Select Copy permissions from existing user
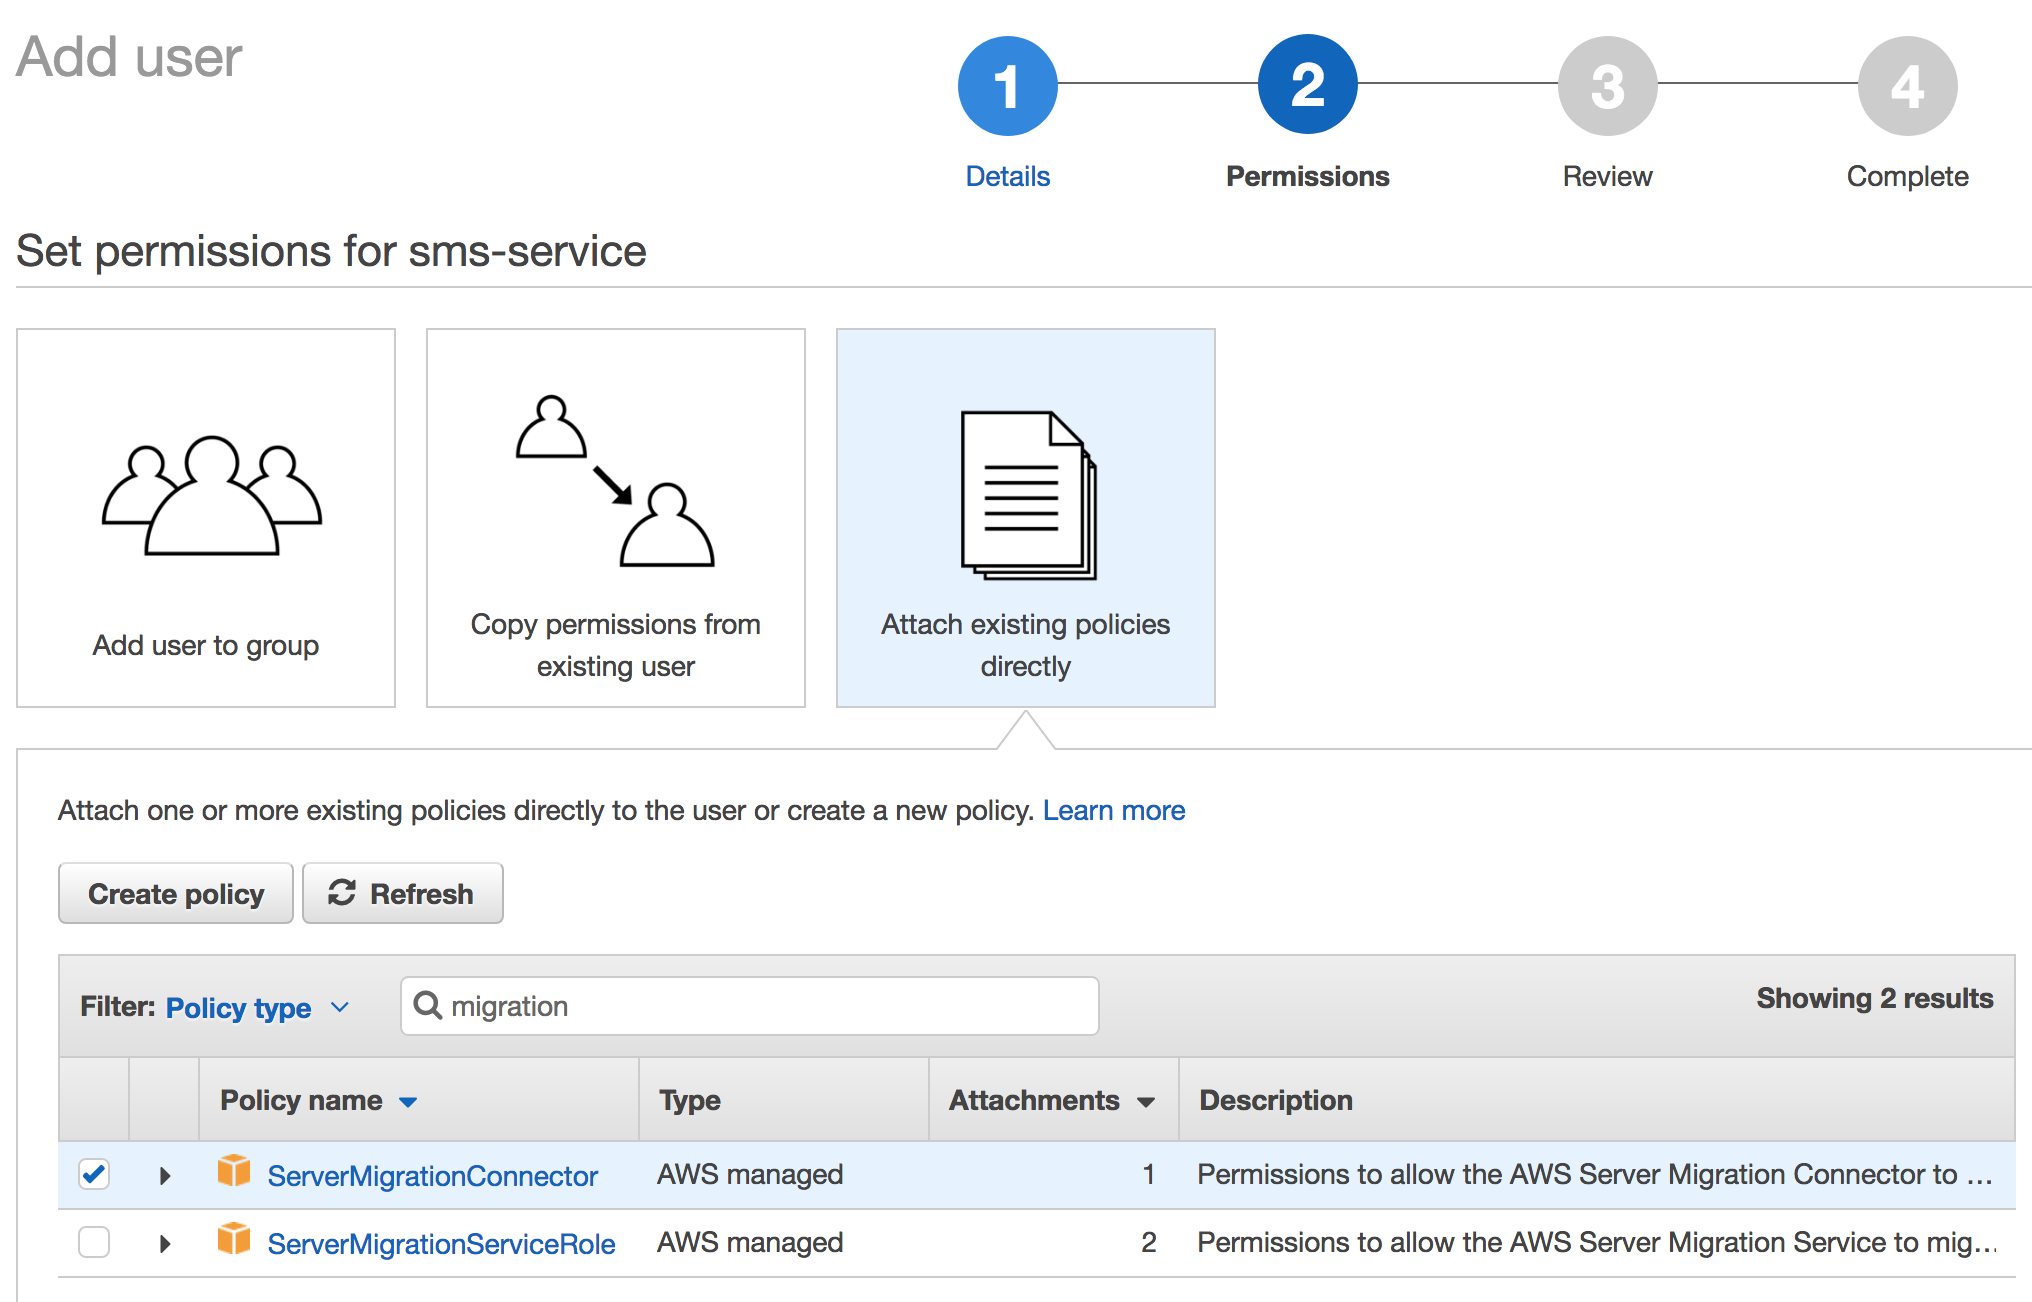The image size is (2032, 1302). pyautogui.click(x=615, y=518)
